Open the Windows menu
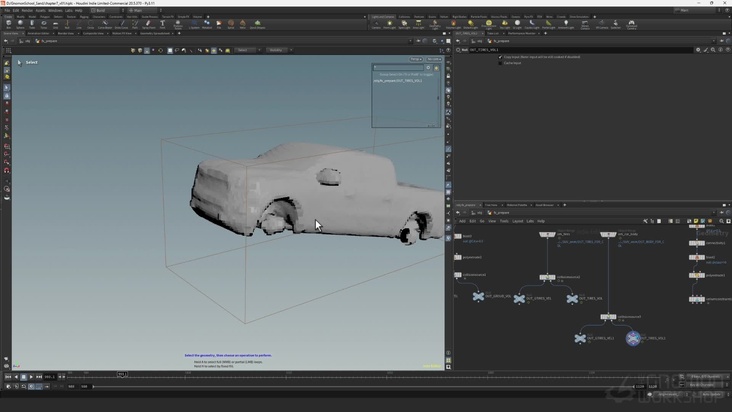This screenshot has height=412, width=732. click(55, 10)
